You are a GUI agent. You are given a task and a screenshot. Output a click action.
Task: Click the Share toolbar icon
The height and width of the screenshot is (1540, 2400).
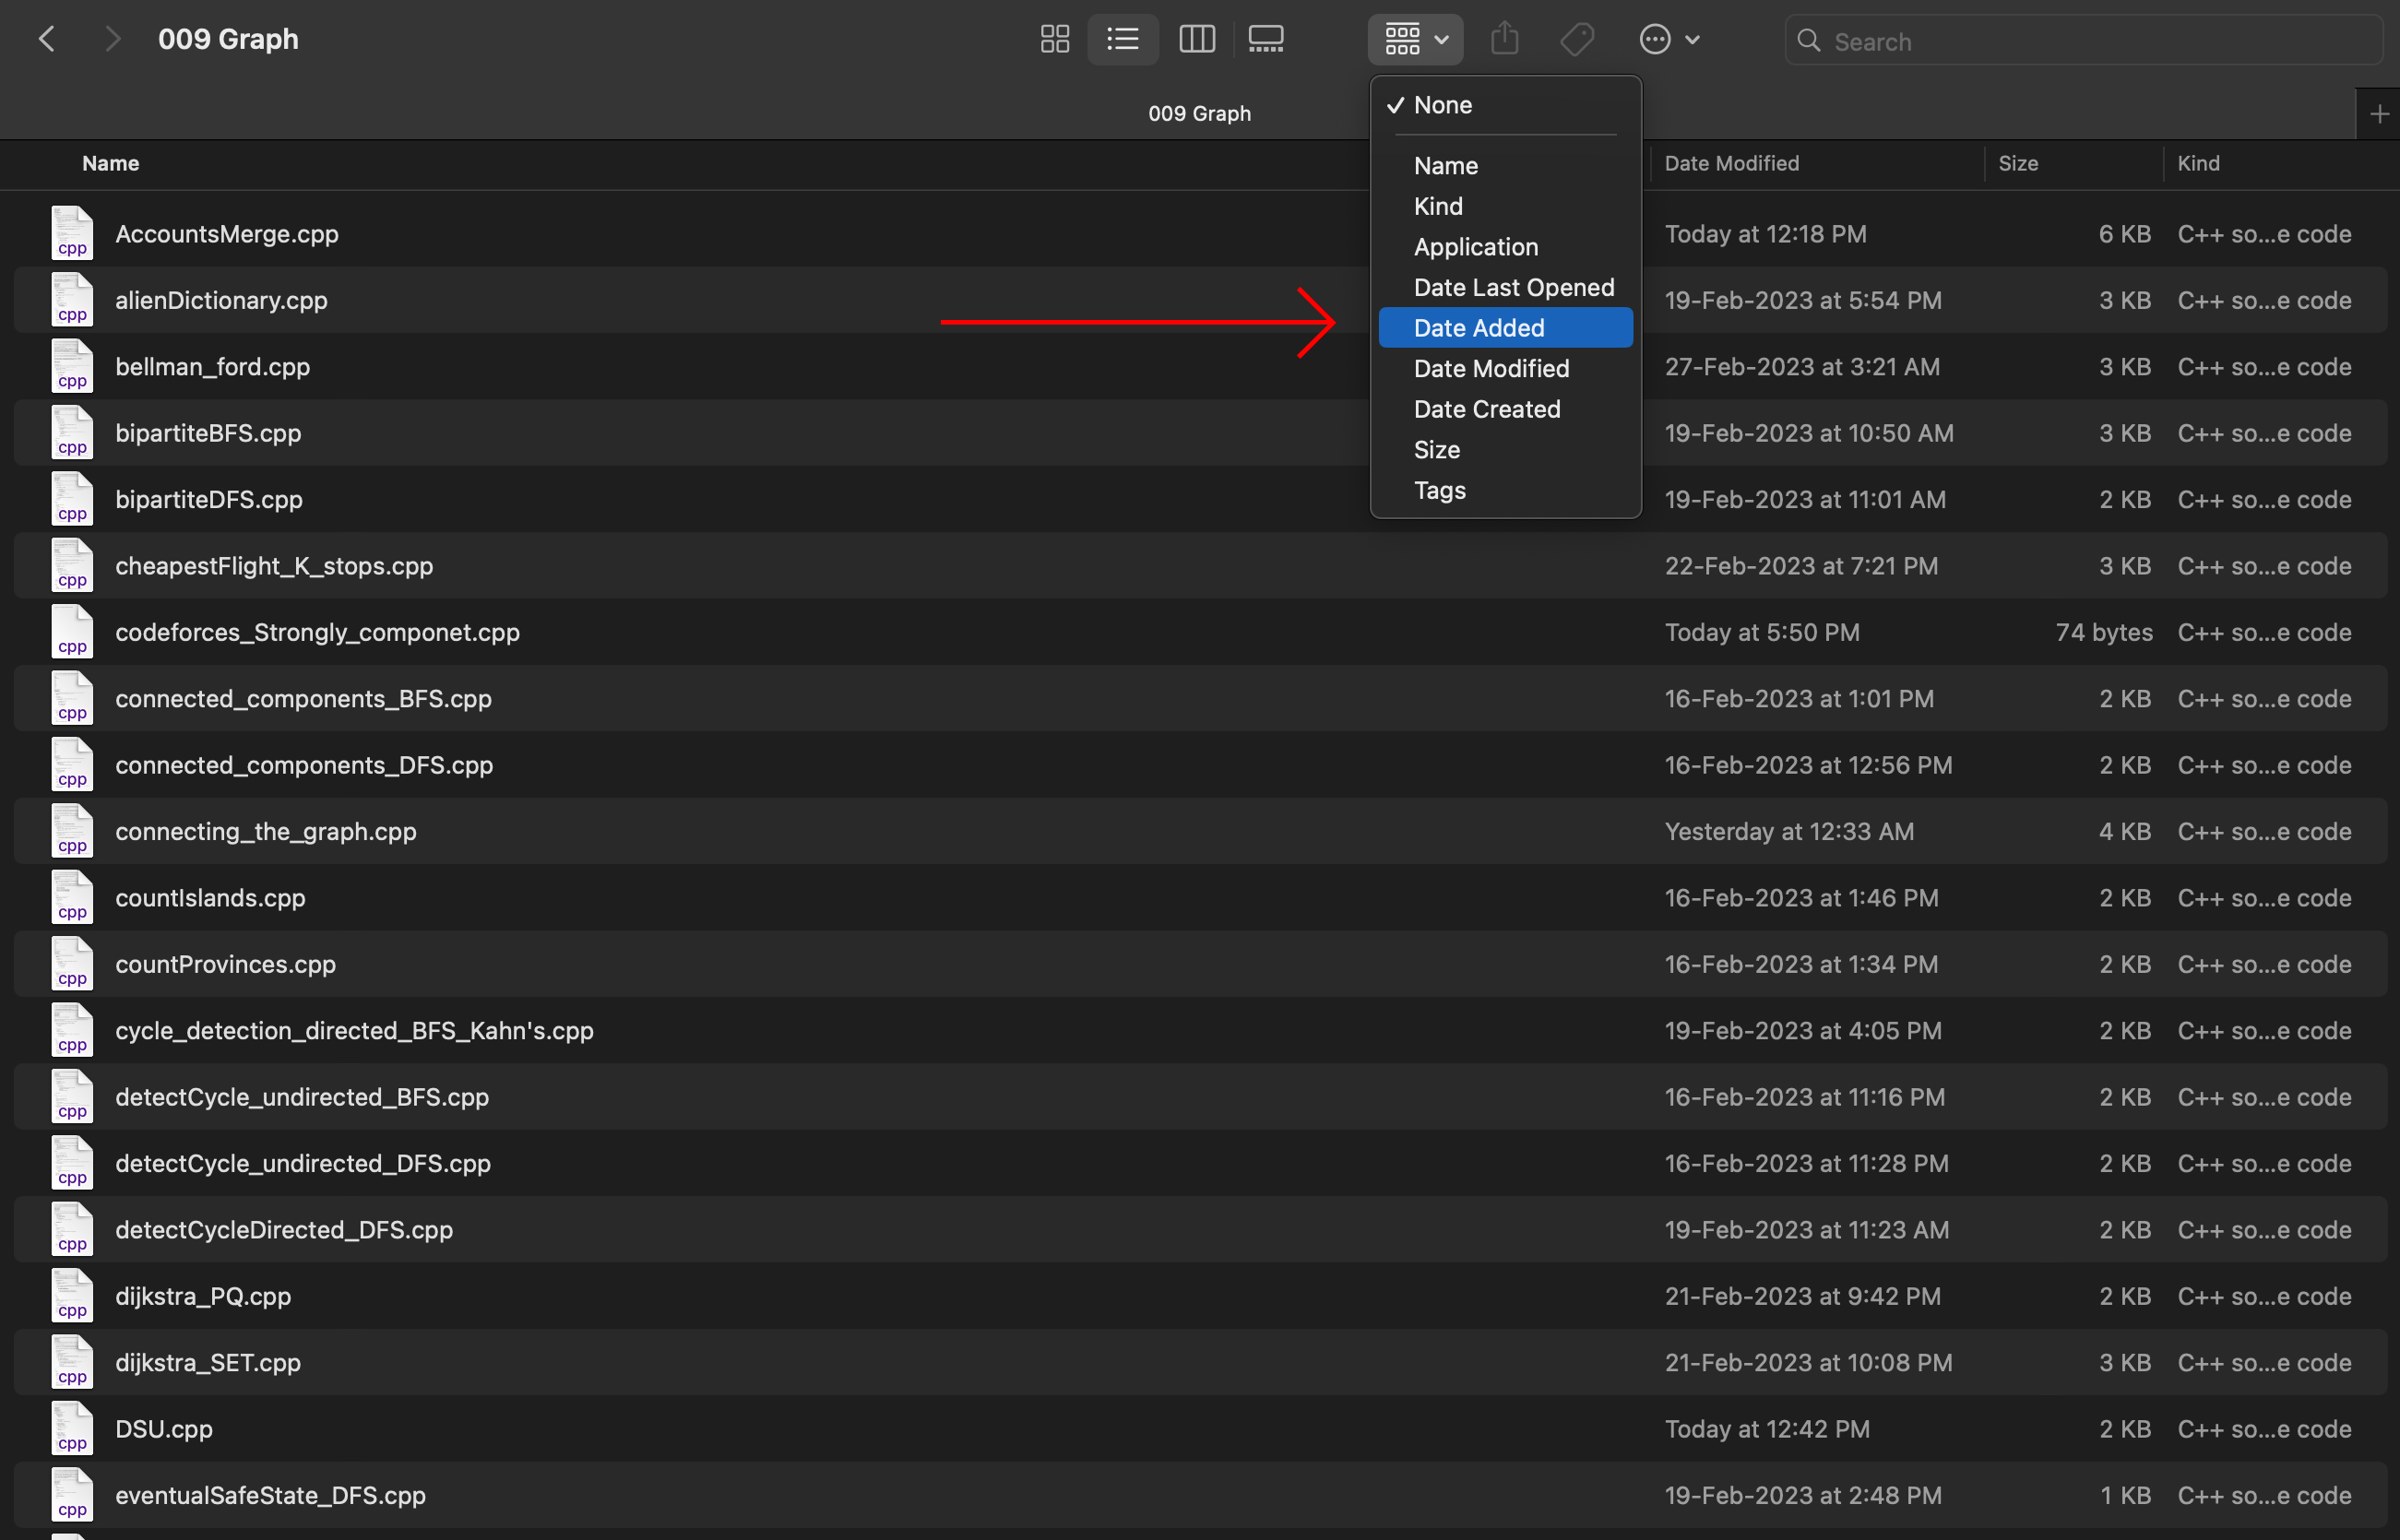pos(1504,40)
